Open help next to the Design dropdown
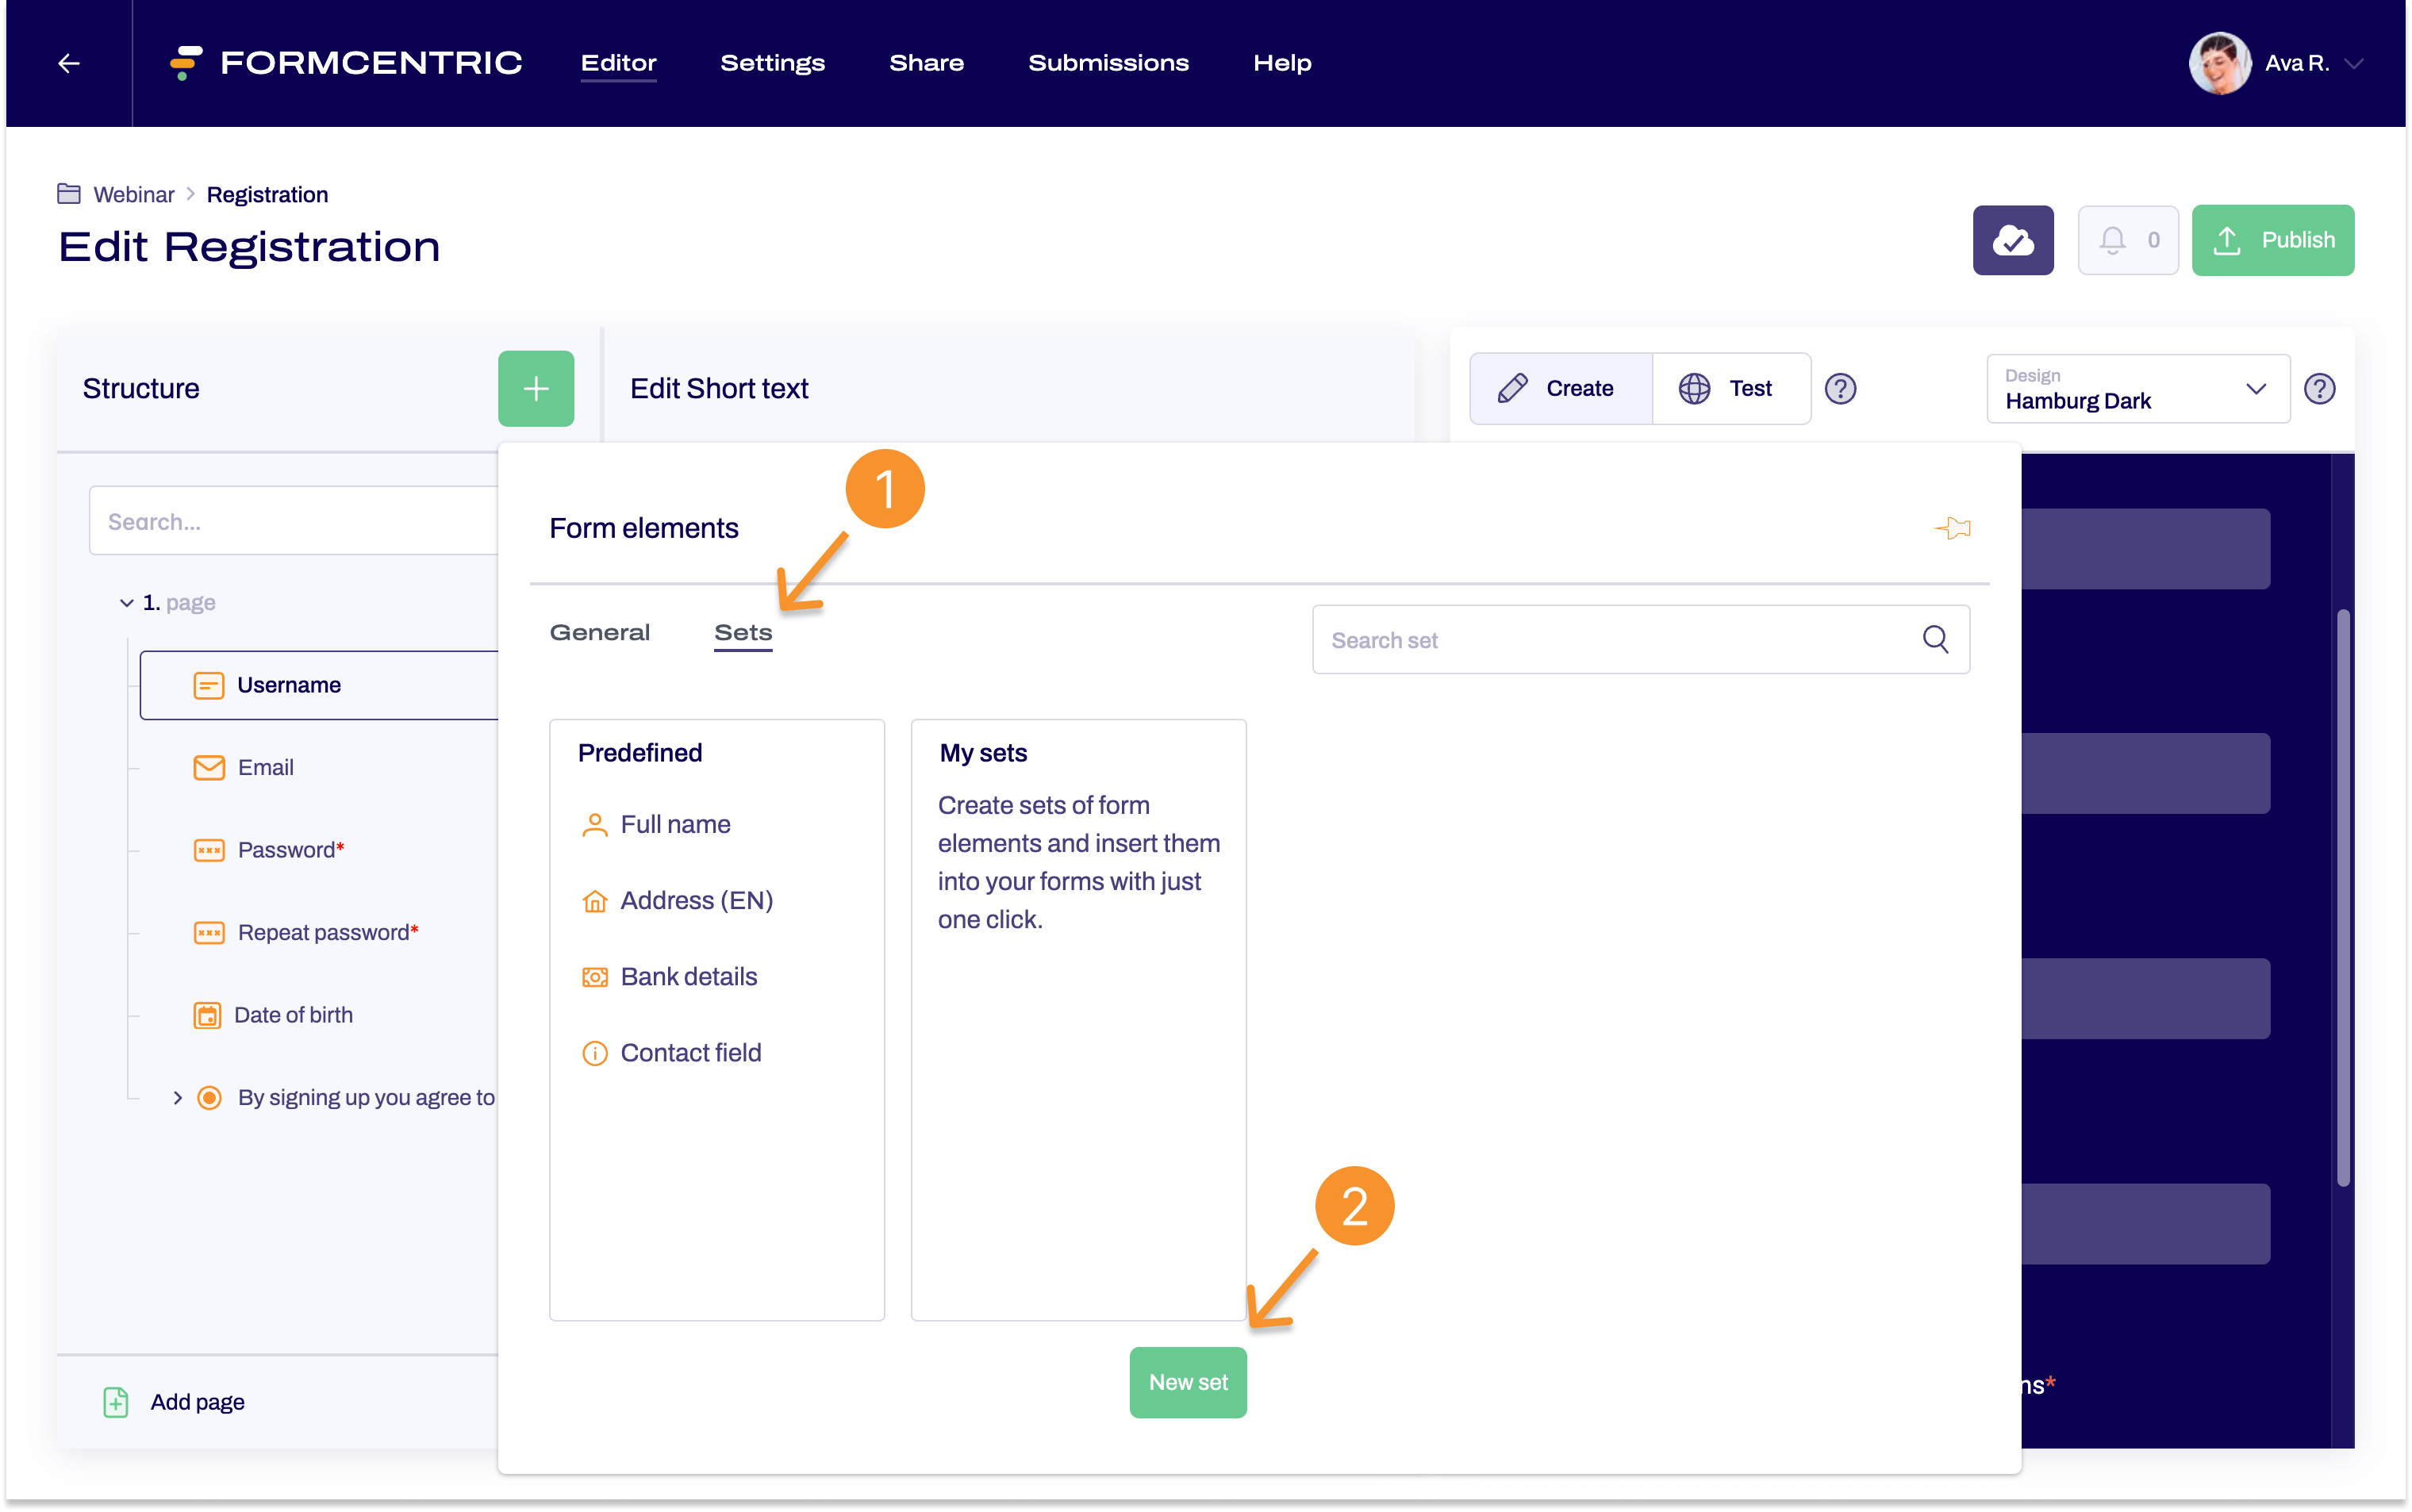Screen dimensions: 2412x1512 click(2320, 389)
